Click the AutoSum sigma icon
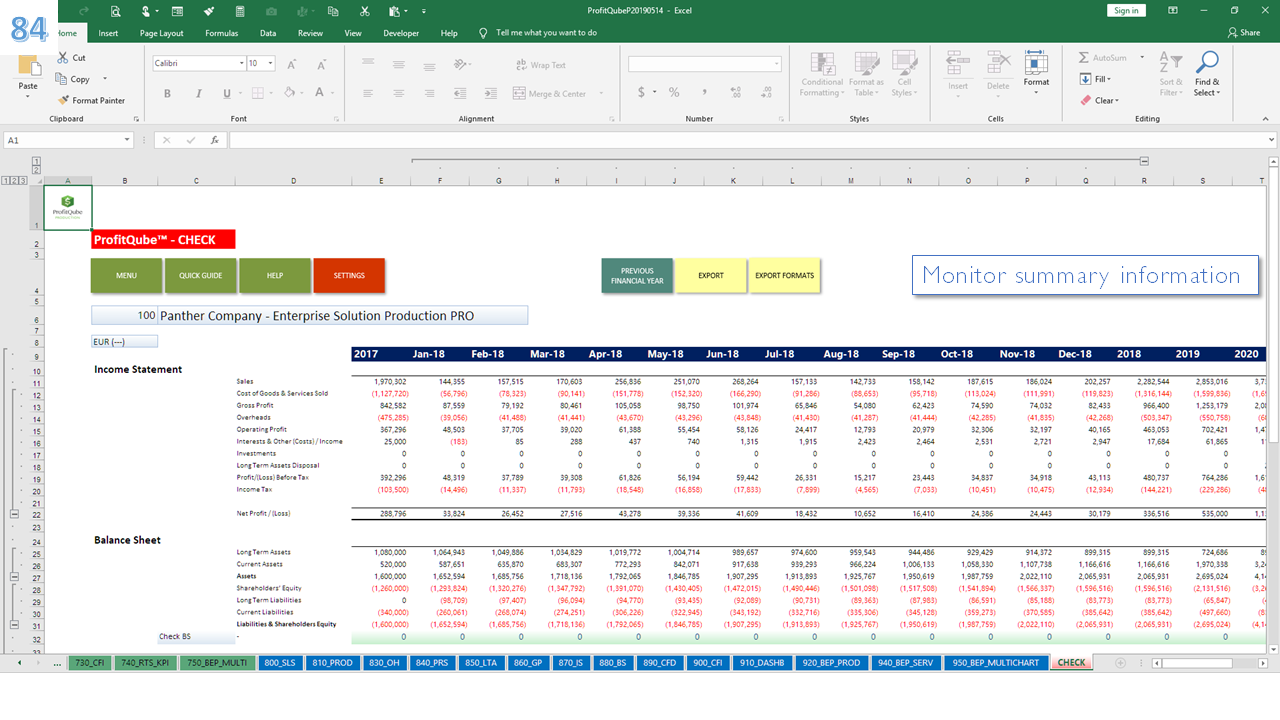This screenshot has width=1280, height=720. pos(1085,58)
